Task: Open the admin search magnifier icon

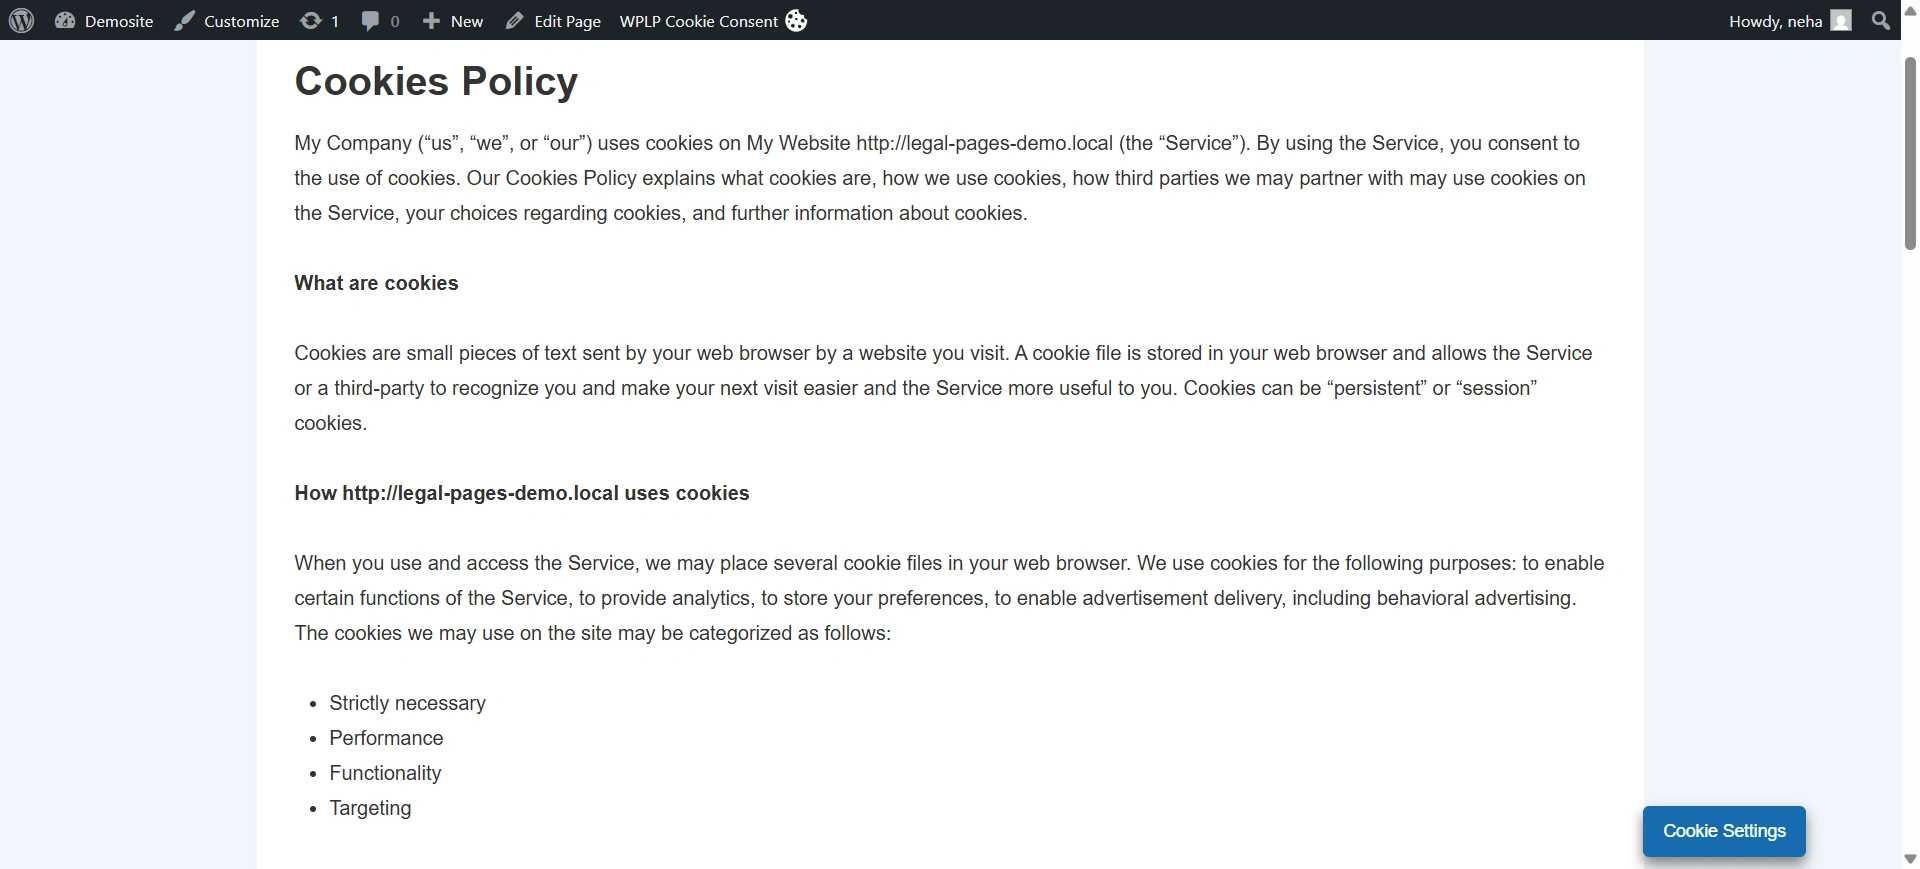Action: pos(1881,20)
